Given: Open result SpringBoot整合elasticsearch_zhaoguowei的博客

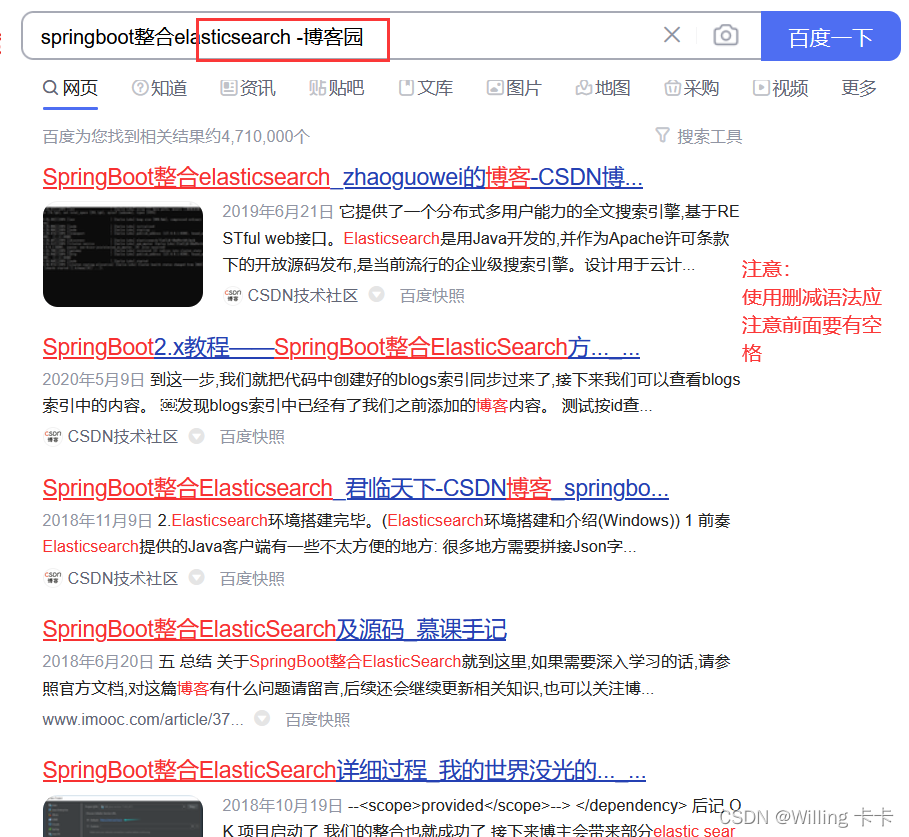Looking at the screenshot, I should [x=343, y=177].
